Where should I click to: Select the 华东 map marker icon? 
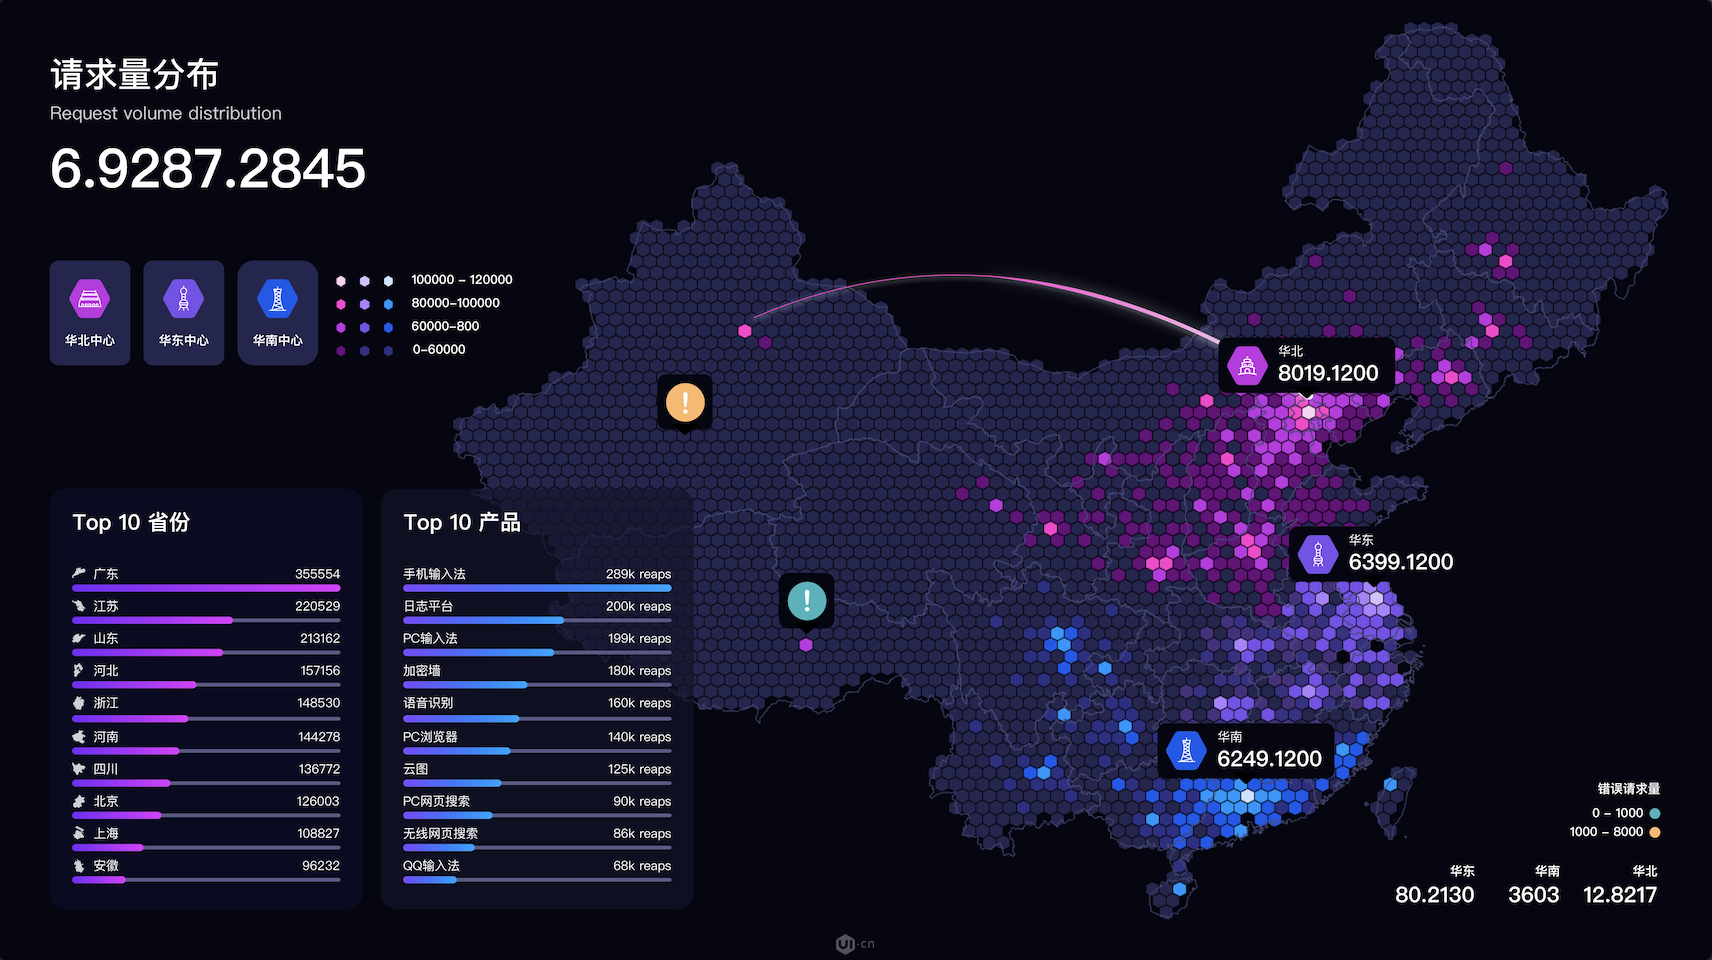[1318, 554]
